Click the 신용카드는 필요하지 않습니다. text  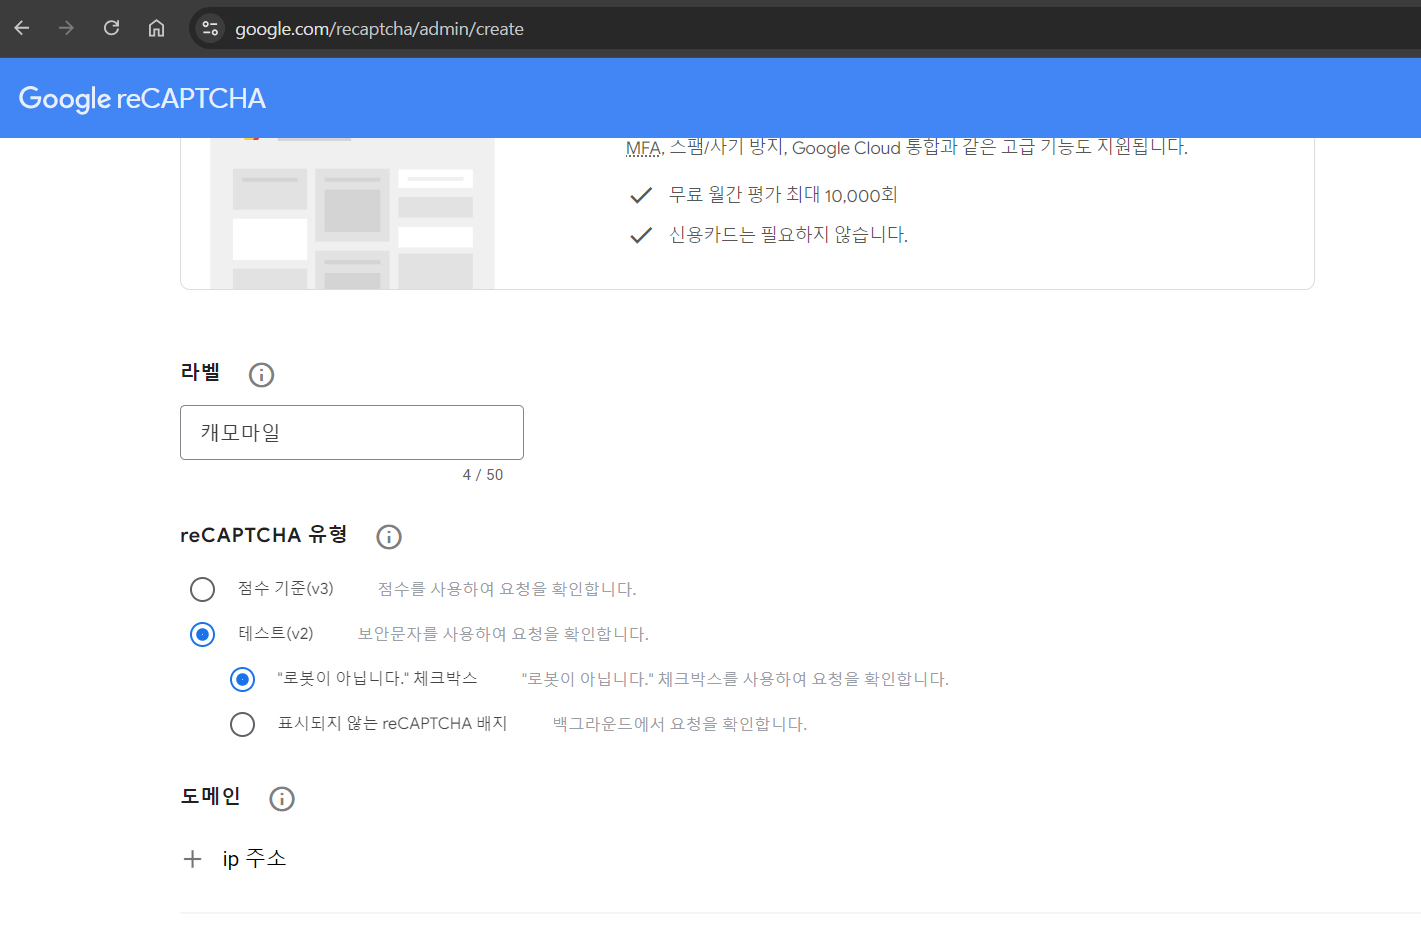[788, 235]
